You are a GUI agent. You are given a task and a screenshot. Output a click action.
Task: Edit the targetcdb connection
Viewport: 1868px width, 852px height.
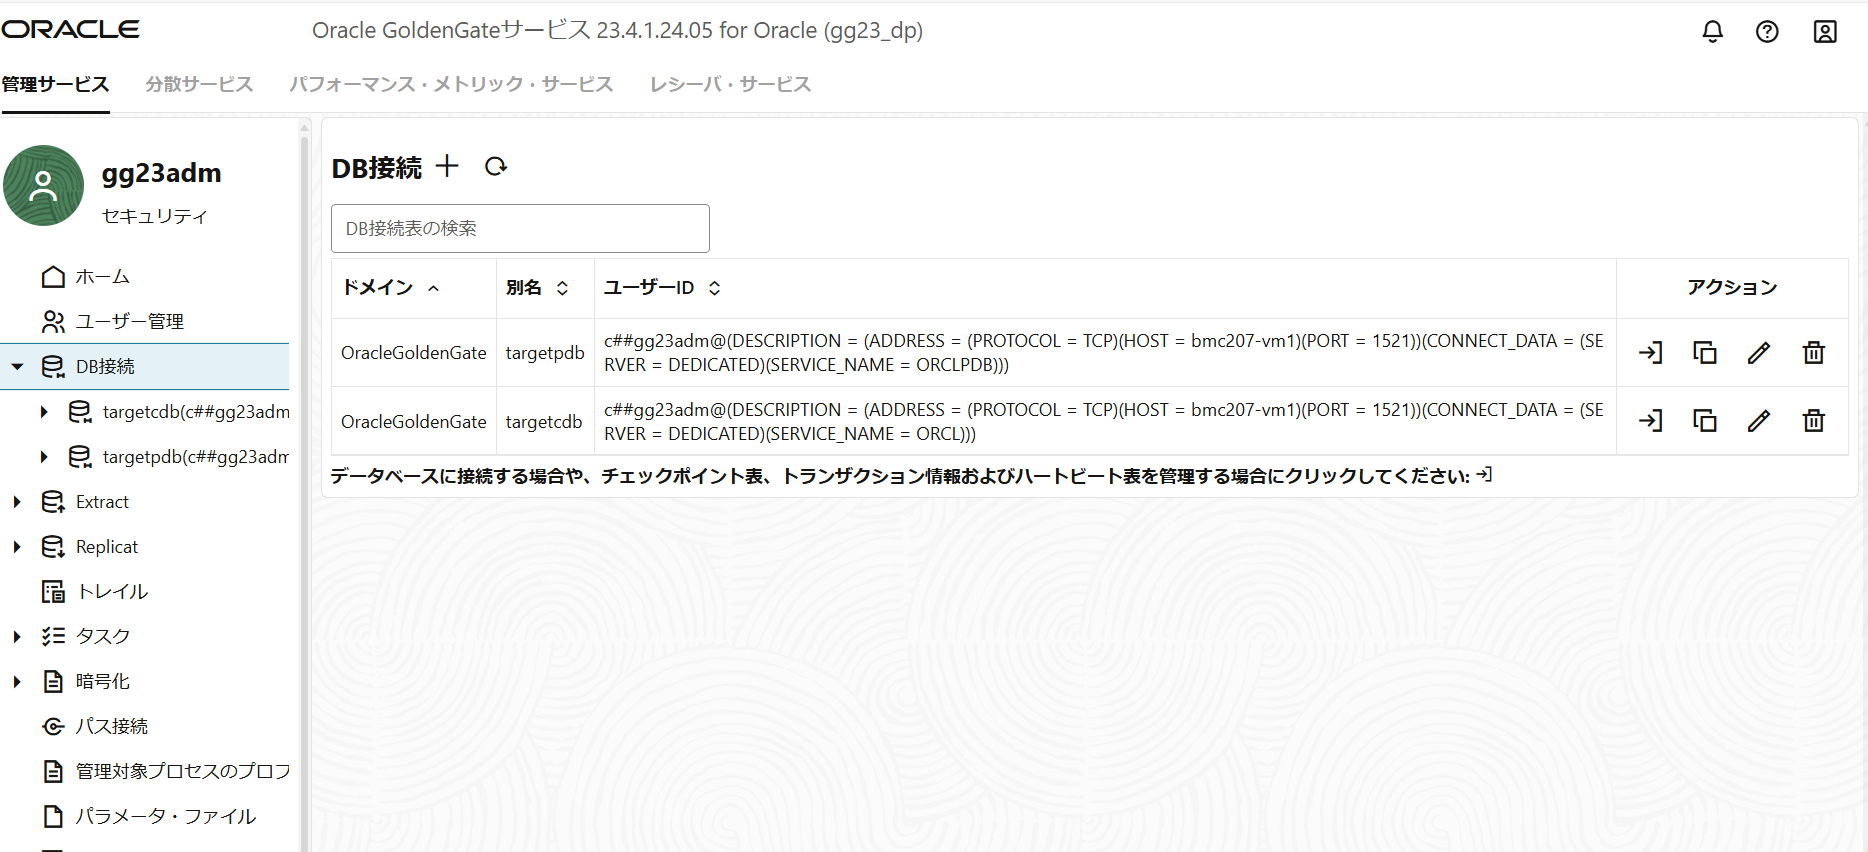[x=1759, y=421]
